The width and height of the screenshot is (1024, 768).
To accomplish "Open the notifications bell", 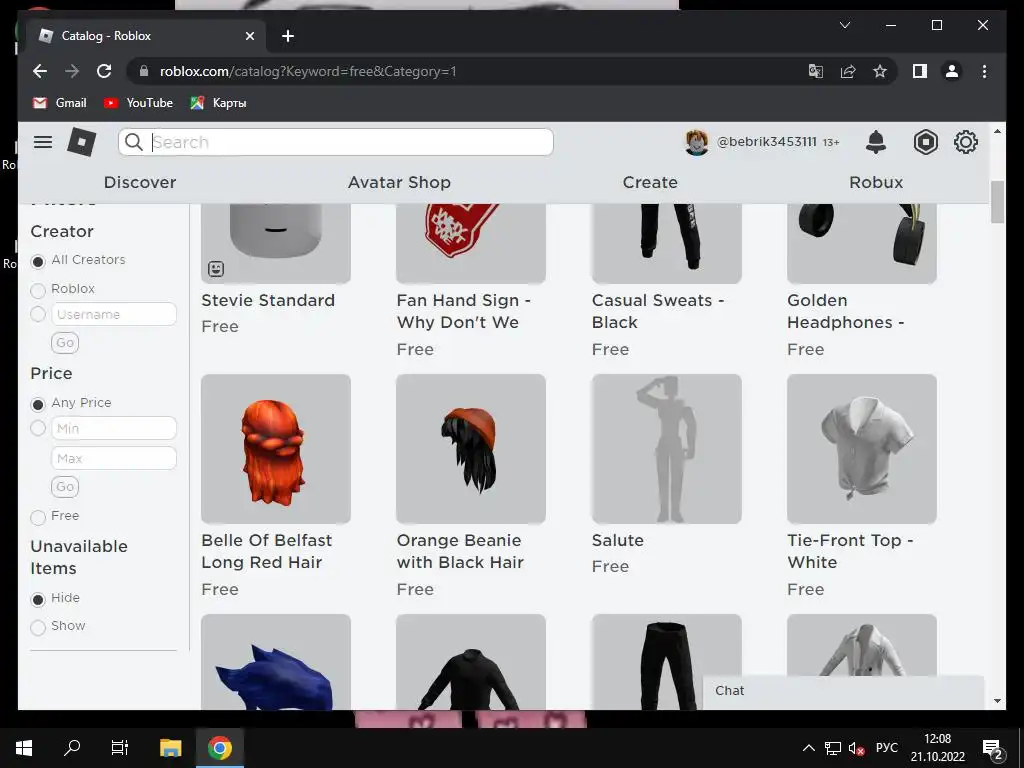I will click(876, 142).
